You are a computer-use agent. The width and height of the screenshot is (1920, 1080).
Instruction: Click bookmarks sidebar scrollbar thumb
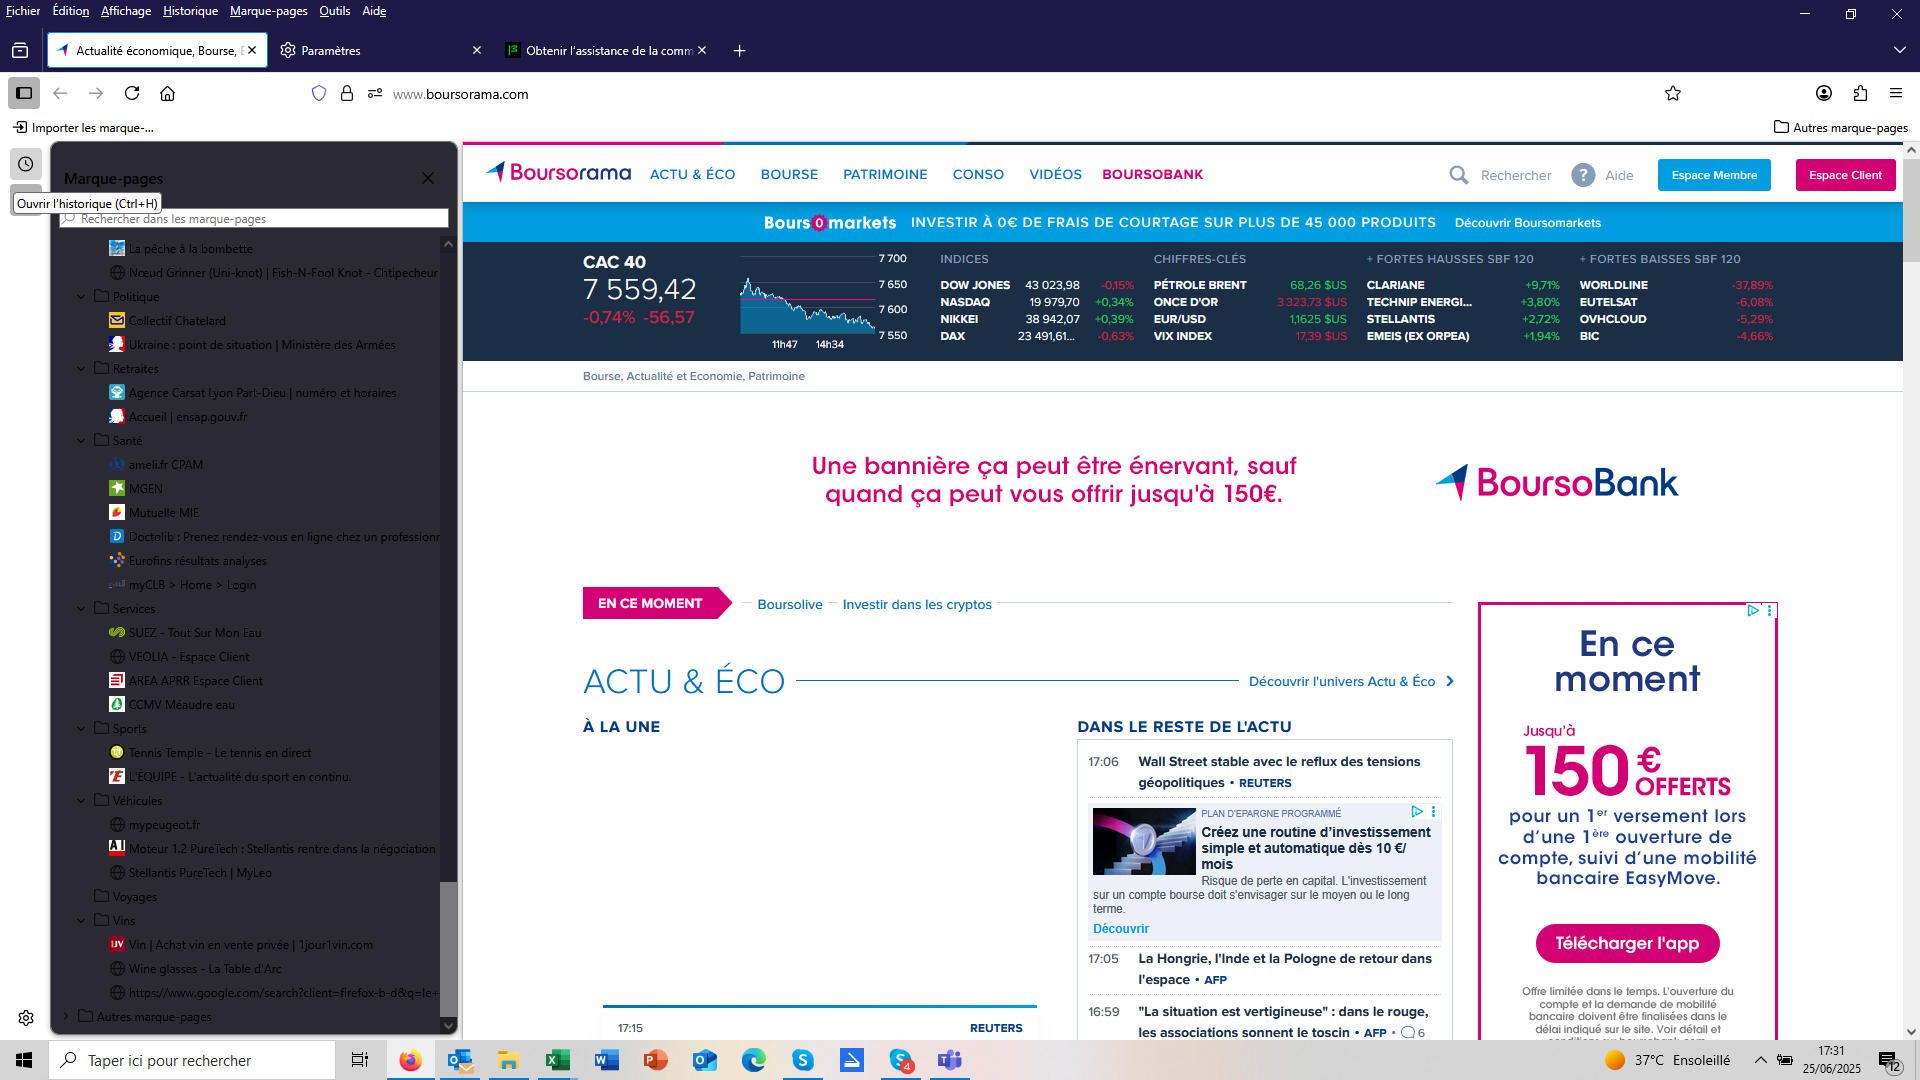coord(449,950)
